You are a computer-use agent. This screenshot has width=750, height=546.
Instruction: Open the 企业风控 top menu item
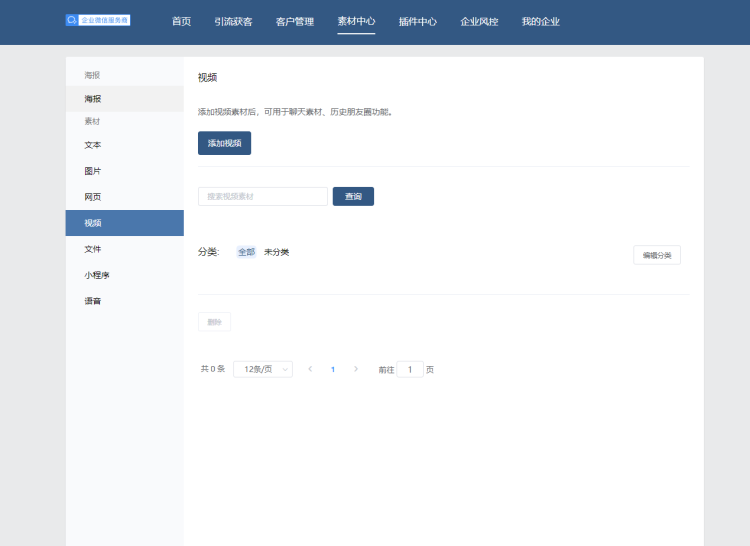coord(479,21)
